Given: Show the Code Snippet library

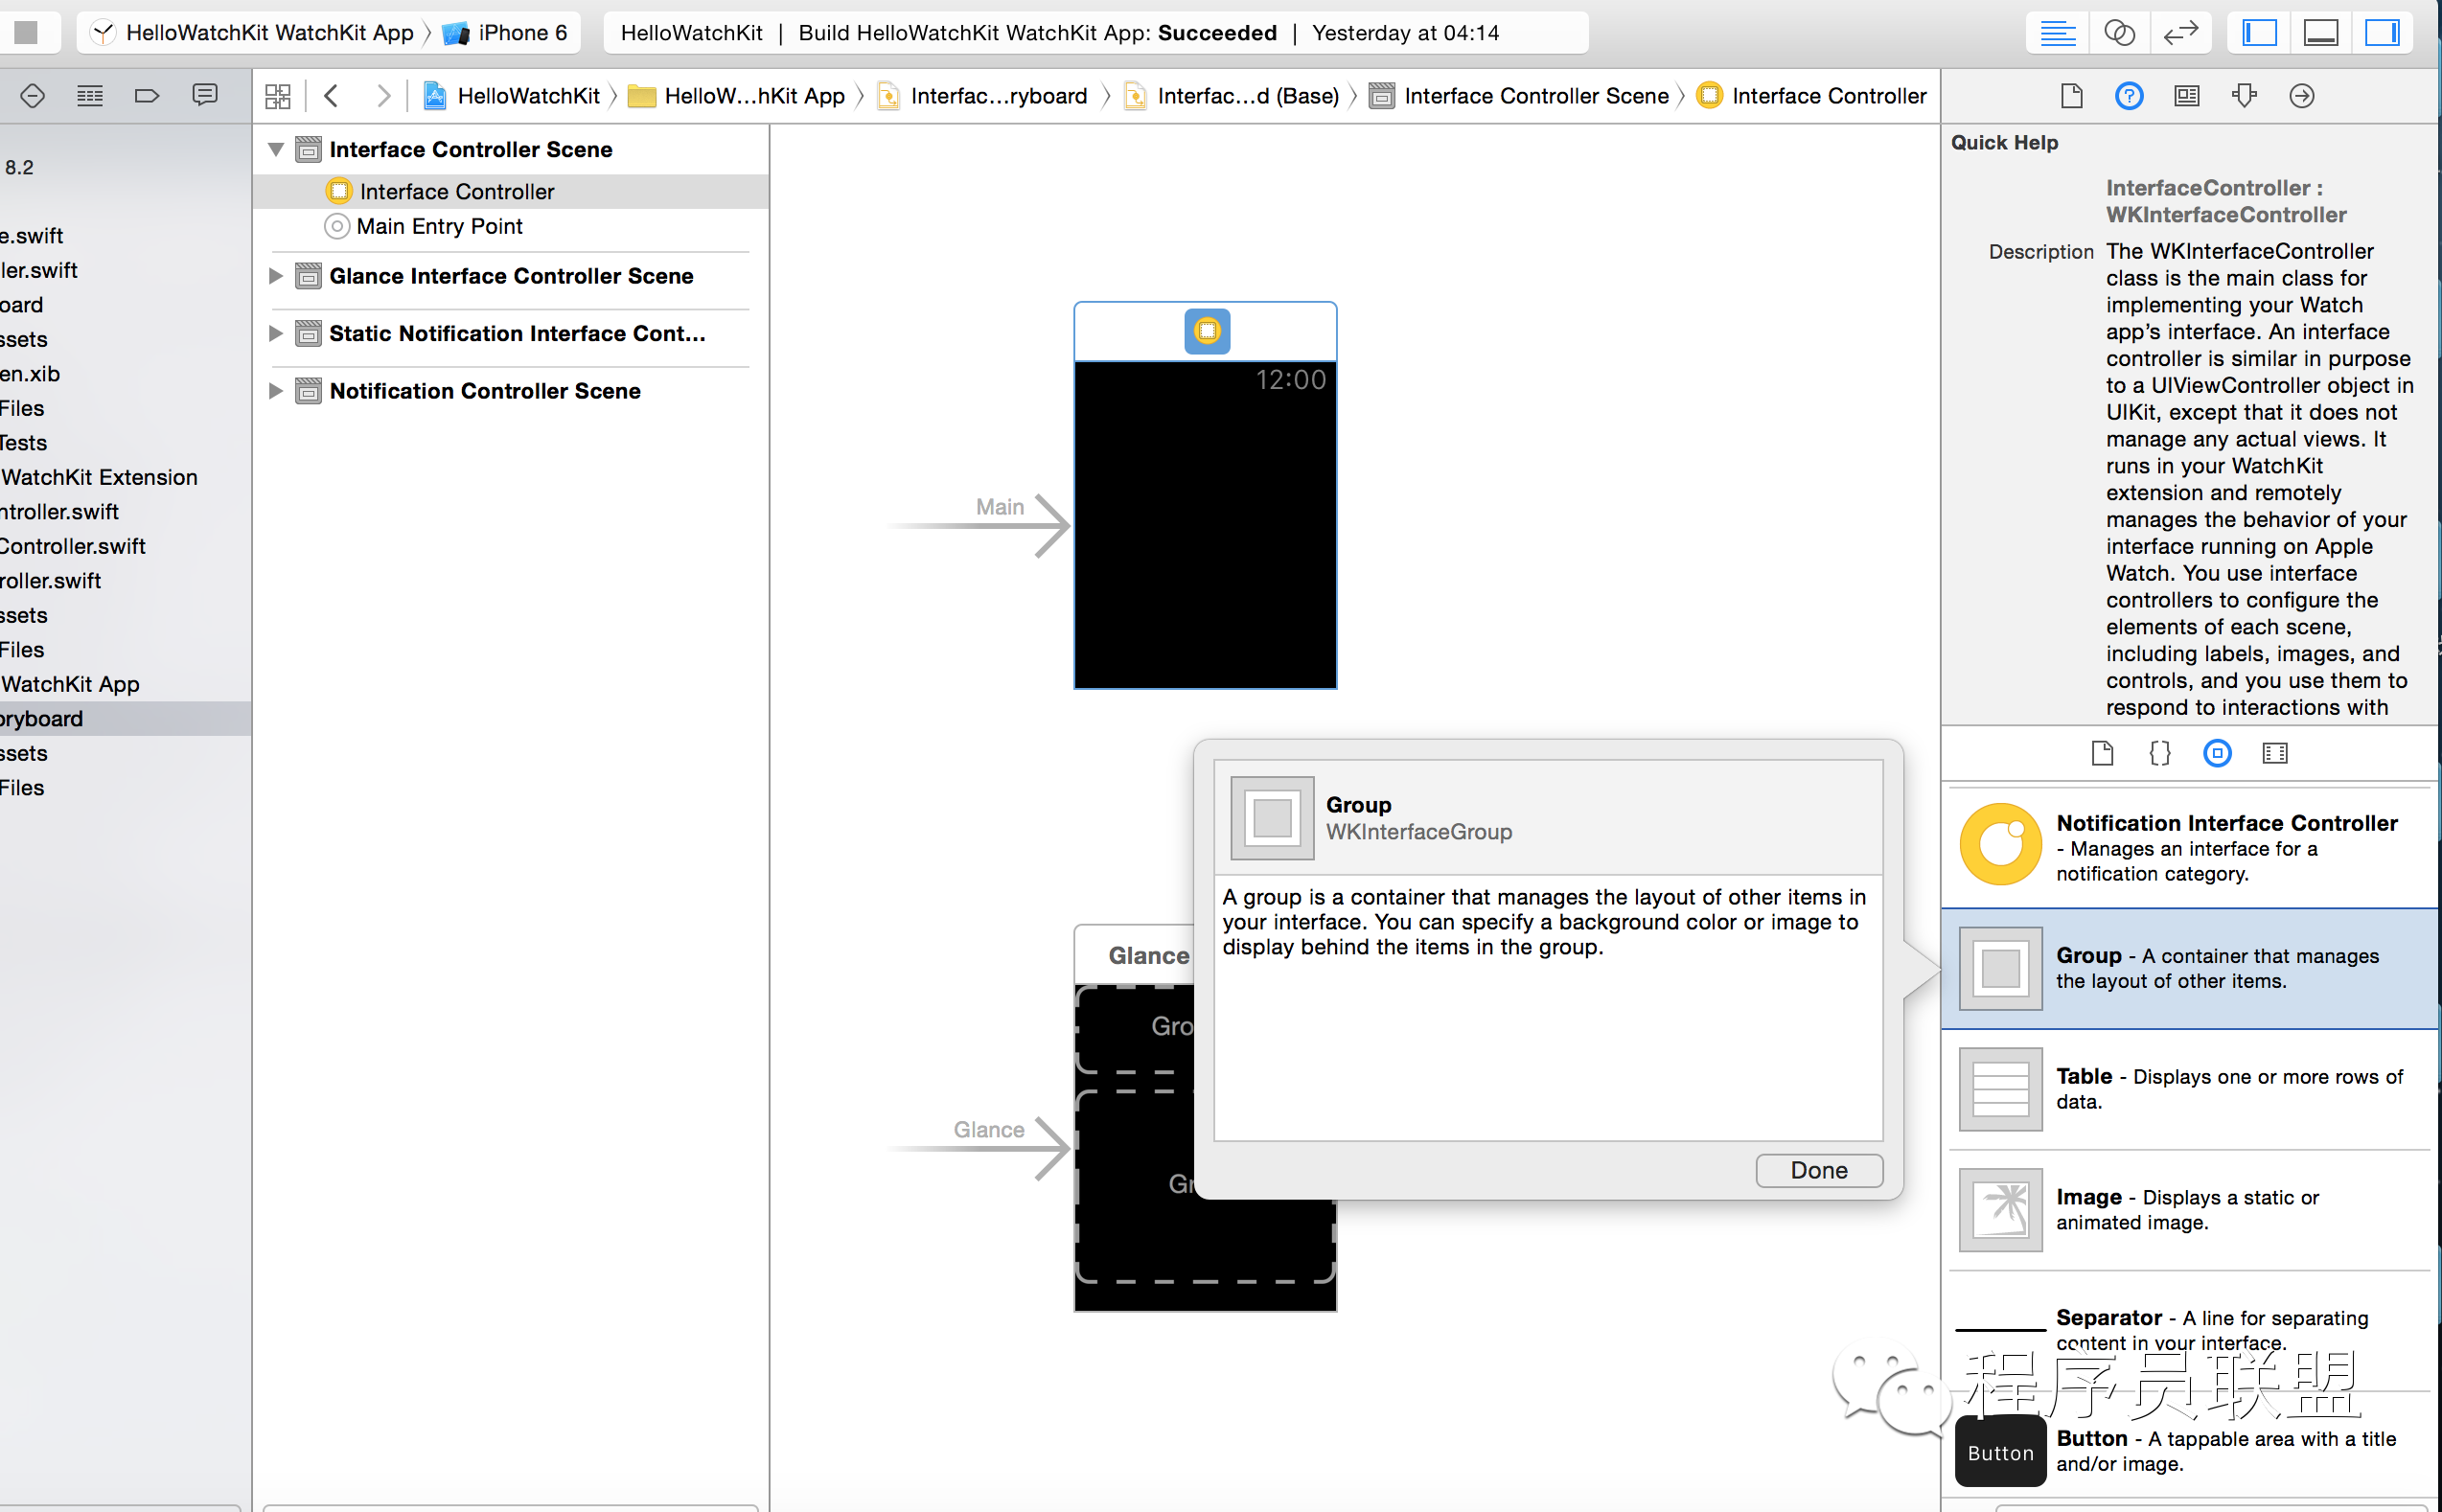Looking at the screenshot, I should point(2159,753).
